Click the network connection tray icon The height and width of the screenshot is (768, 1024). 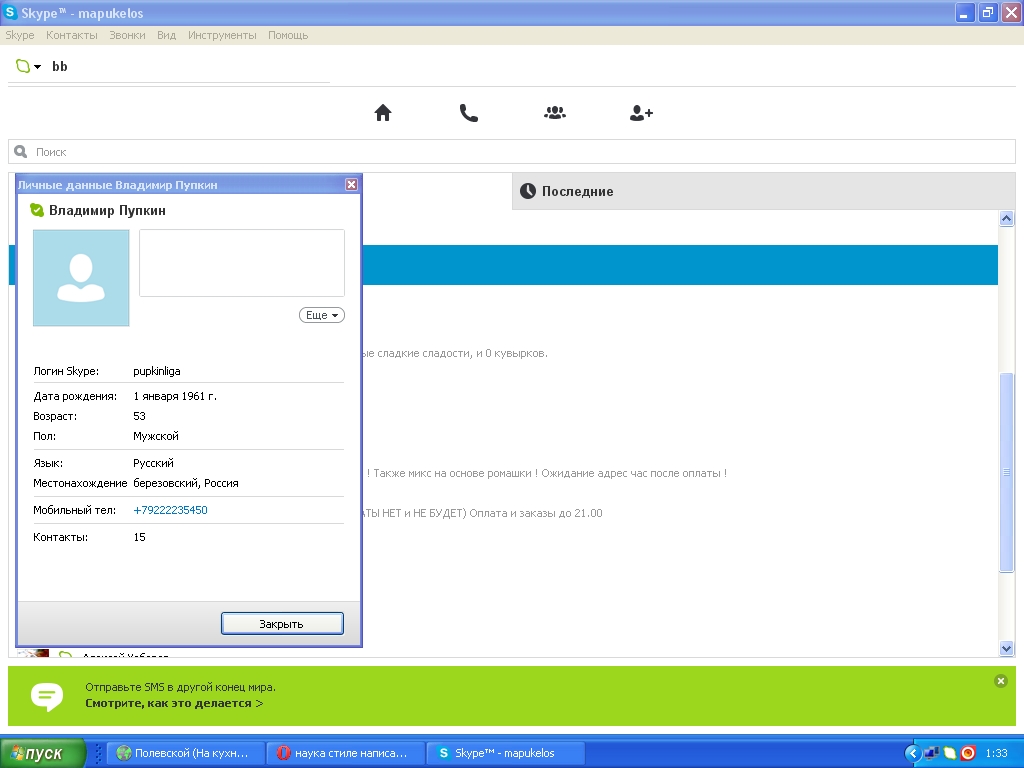tap(932, 753)
